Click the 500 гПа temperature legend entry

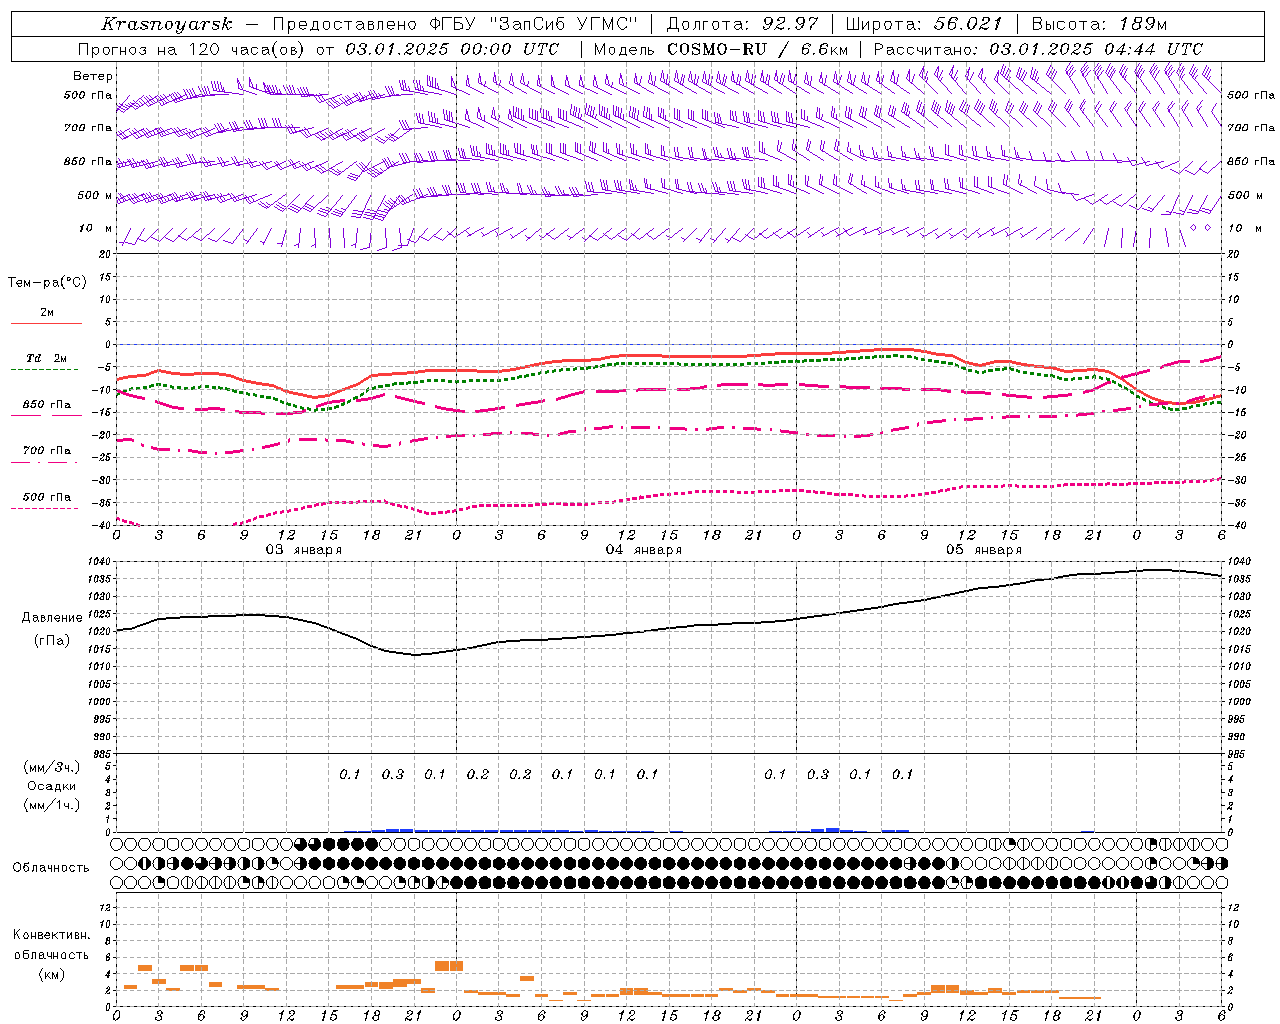(x=46, y=497)
